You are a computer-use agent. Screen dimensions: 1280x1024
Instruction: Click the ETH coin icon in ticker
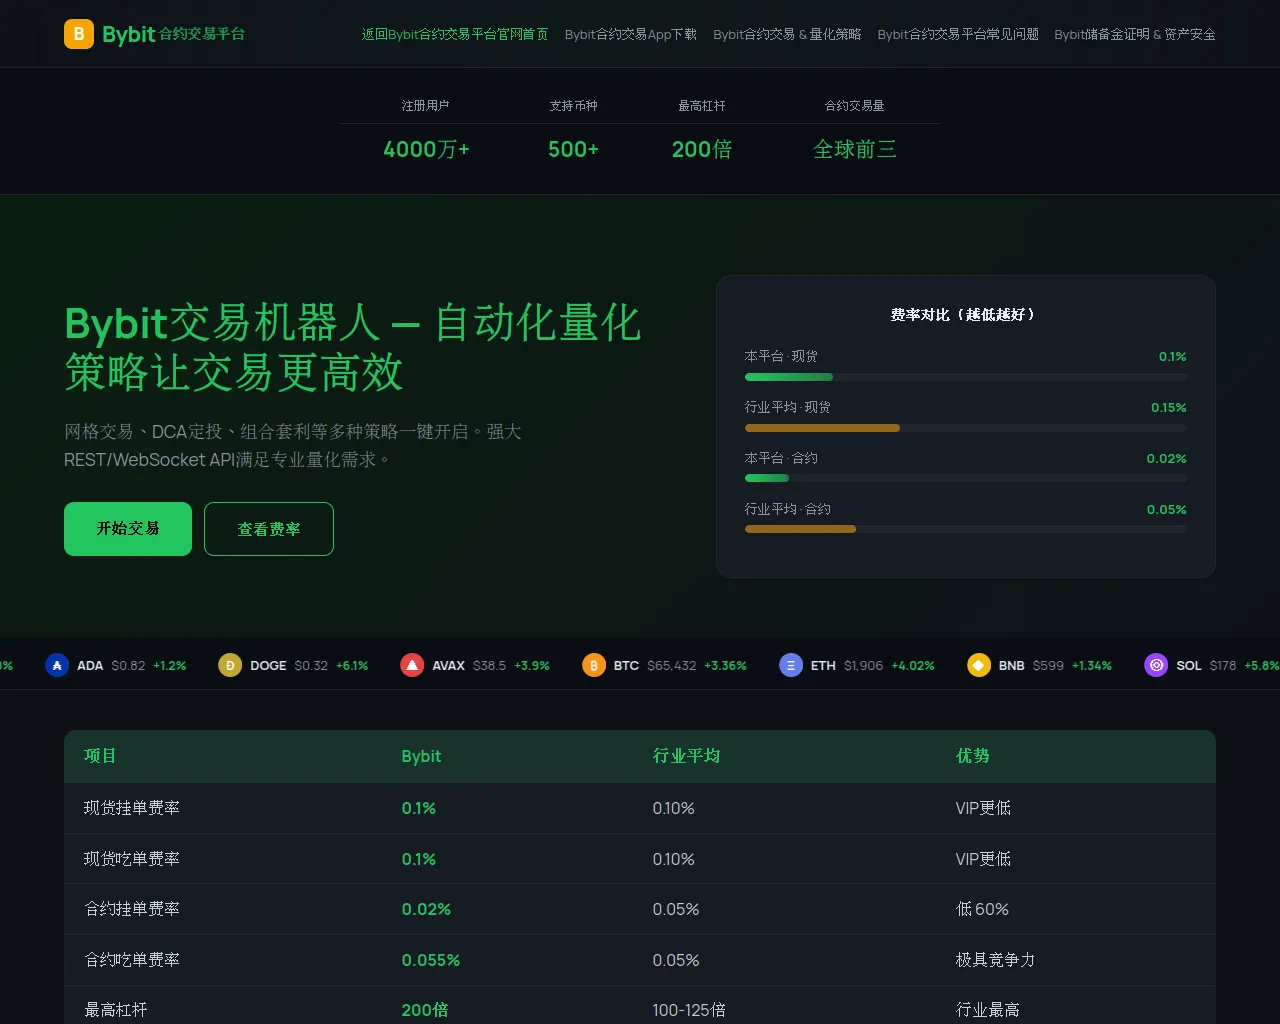[791, 665]
